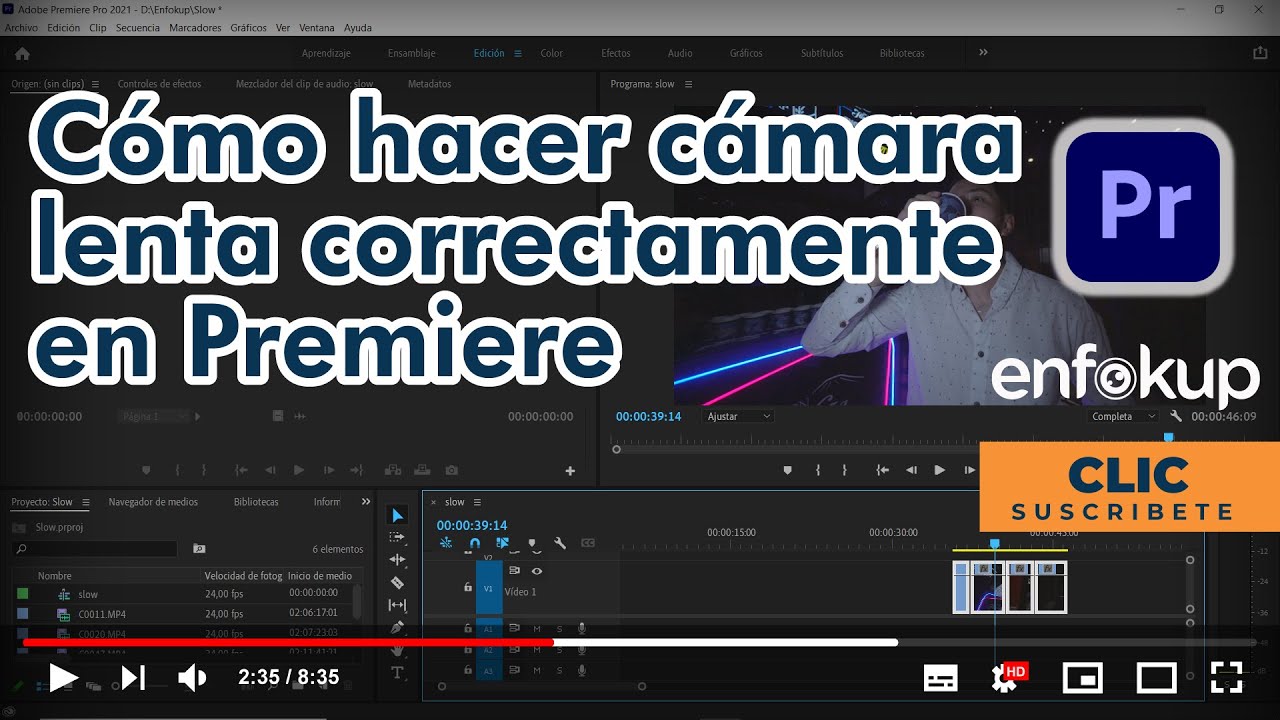Open timeline display settings wrench
The image size is (1280, 720).
pyautogui.click(x=560, y=543)
